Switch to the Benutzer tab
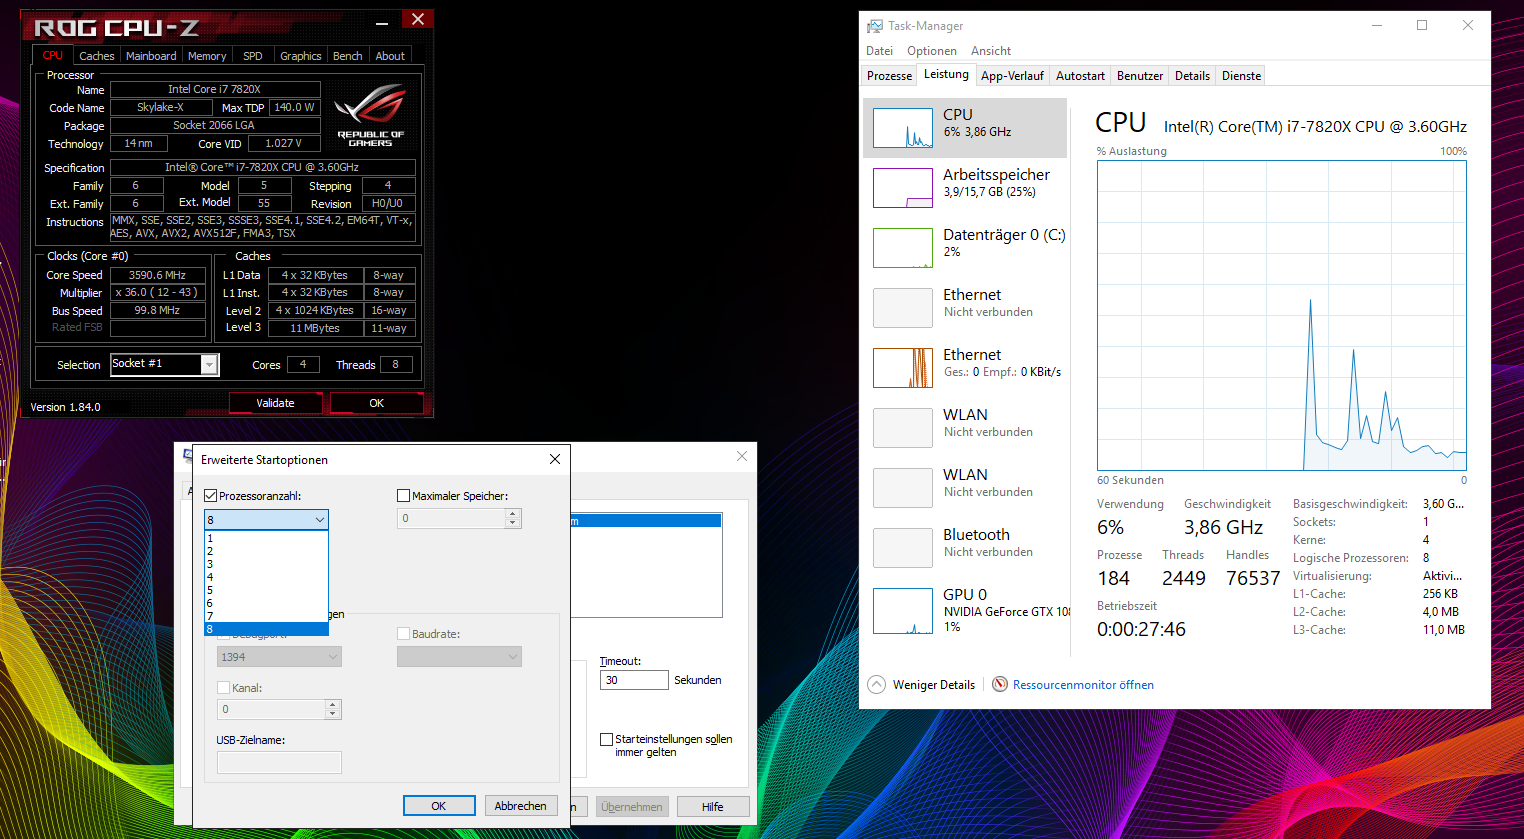This screenshot has height=839, width=1524. tap(1140, 76)
